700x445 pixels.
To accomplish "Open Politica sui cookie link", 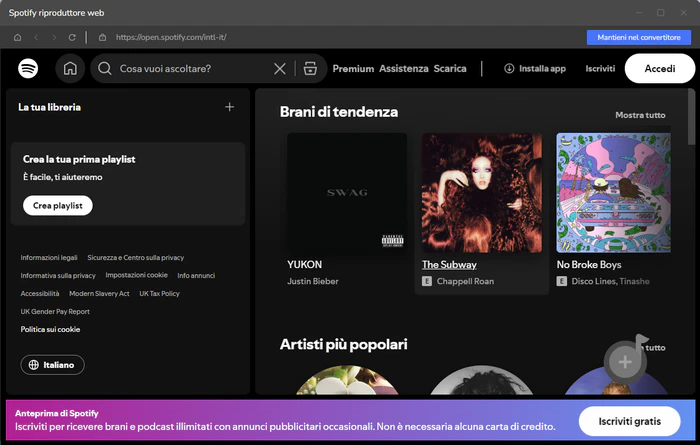I will 50,329.
